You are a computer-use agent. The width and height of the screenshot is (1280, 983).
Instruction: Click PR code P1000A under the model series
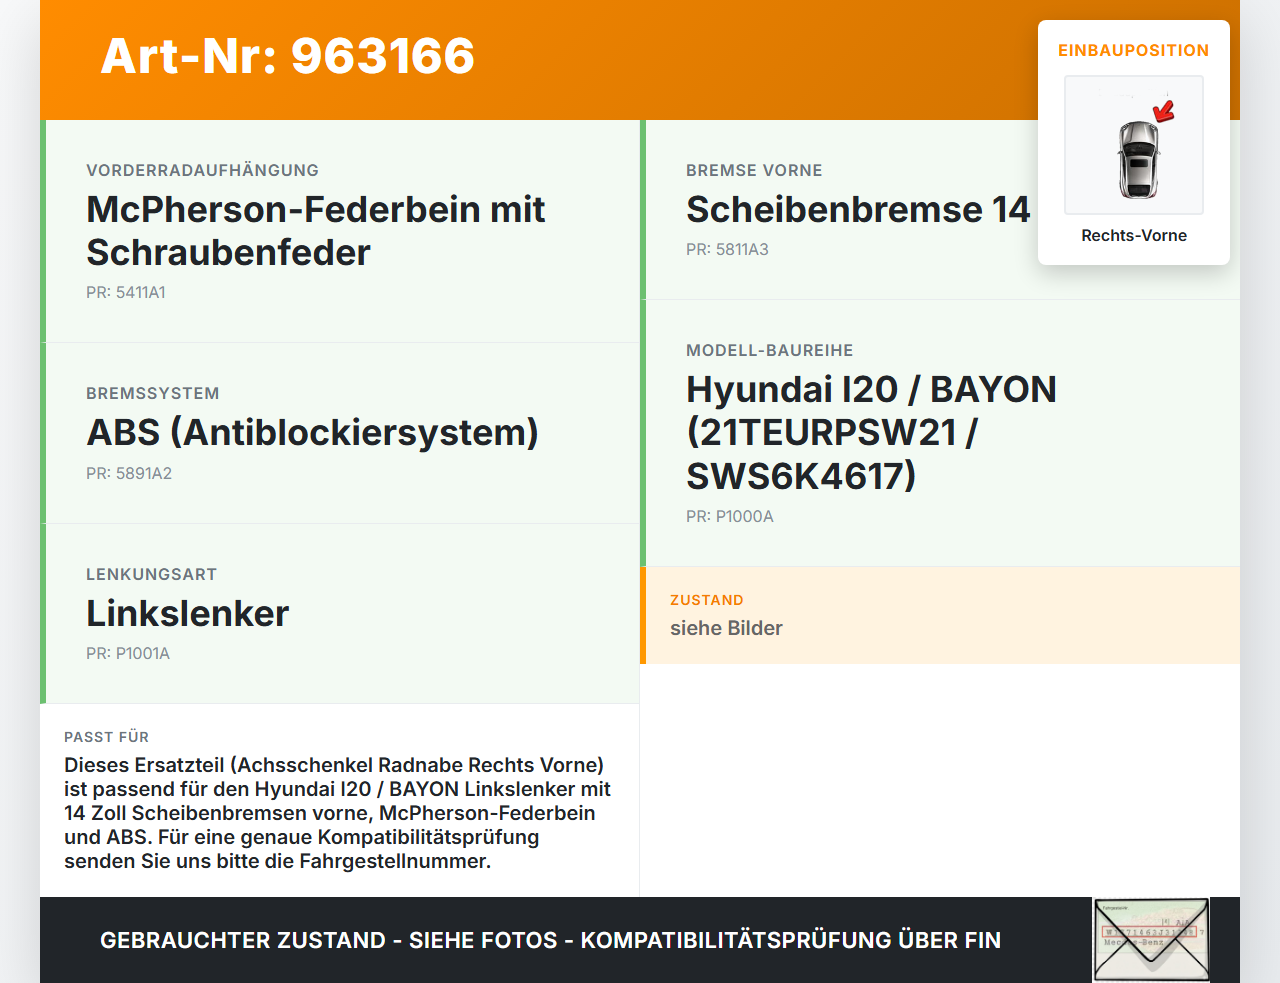point(730,516)
